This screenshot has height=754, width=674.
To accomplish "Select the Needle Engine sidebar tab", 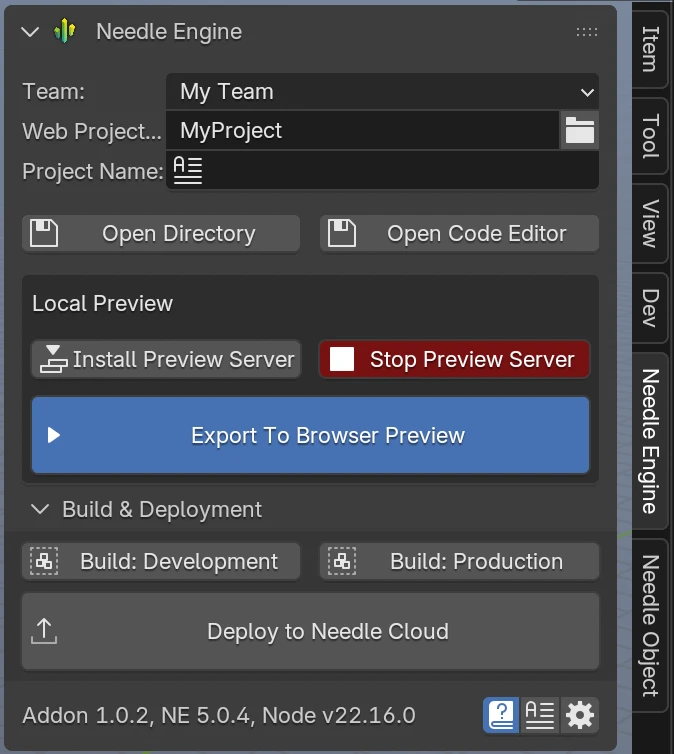I will [x=649, y=441].
